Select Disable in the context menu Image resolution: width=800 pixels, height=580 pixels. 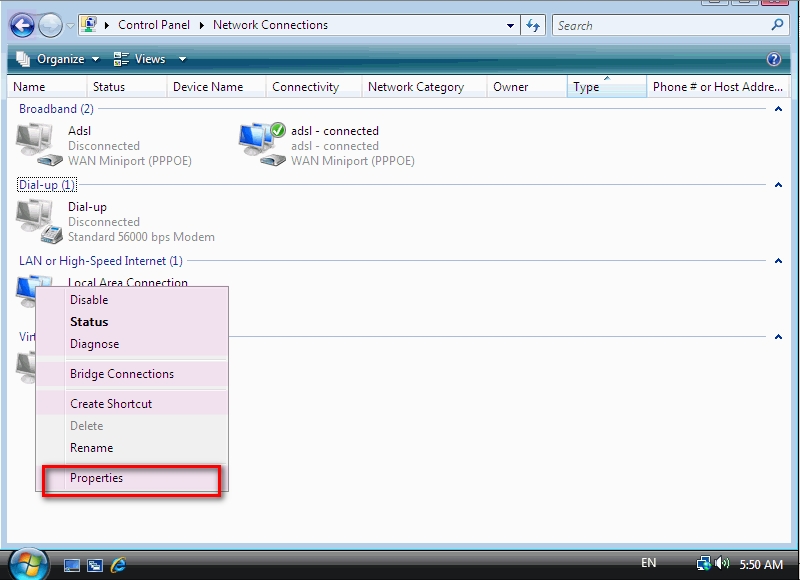pos(89,300)
